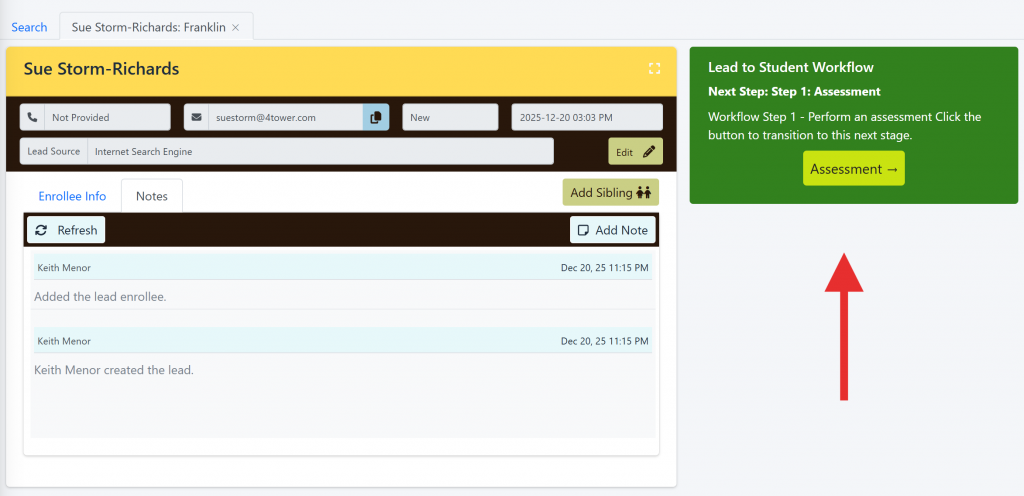Click the Add Note button
This screenshot has width=1024, height=496.
(x=612, y=230)
